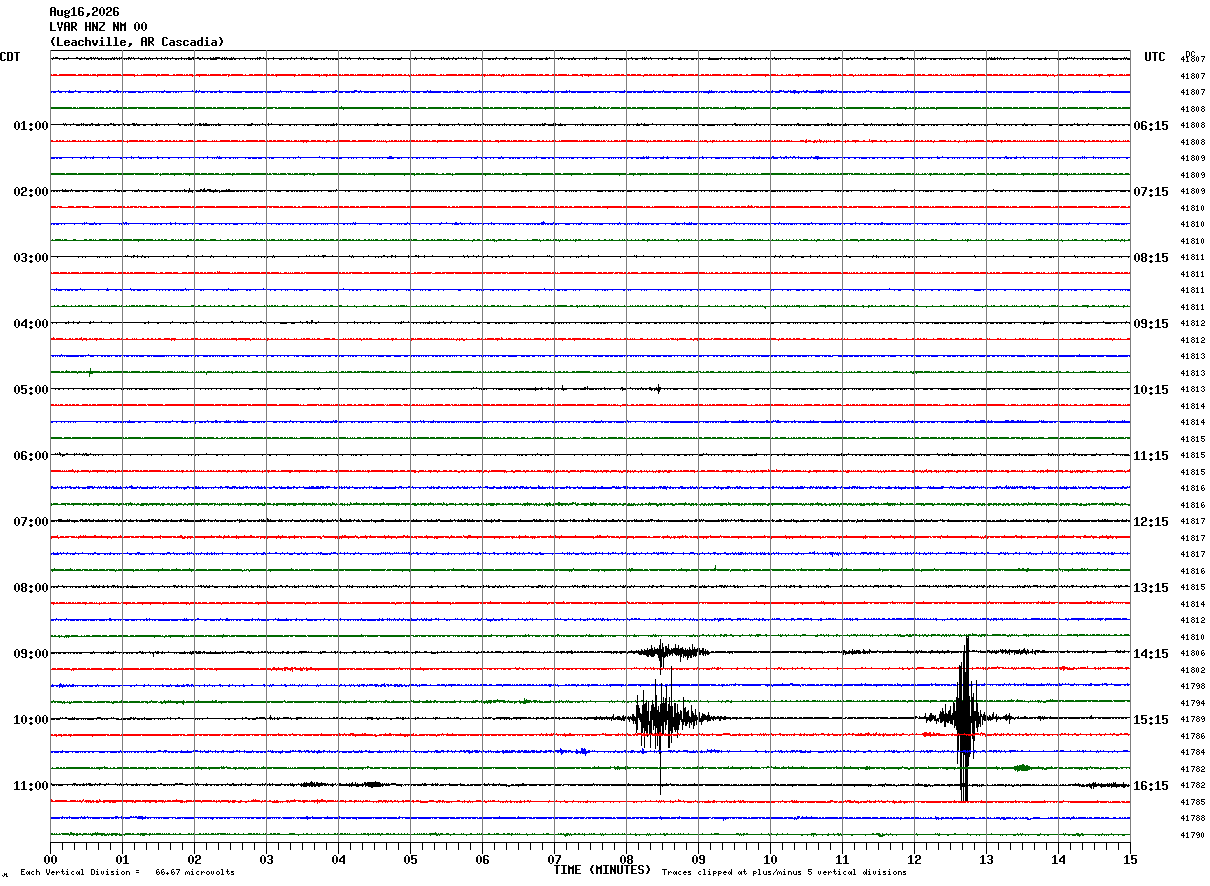Click the DC value 41788
This screenshot has width=1210, height=886.
coord(1193,818)
